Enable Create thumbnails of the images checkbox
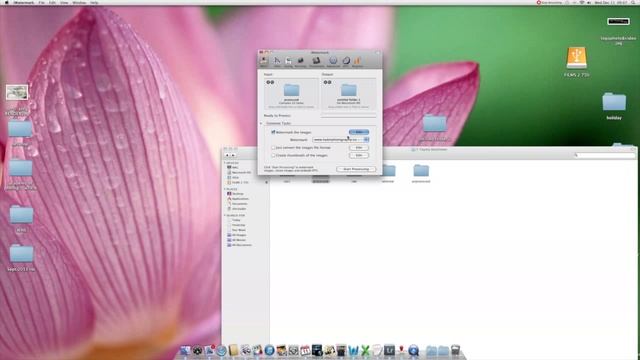 tap(273, 155)
